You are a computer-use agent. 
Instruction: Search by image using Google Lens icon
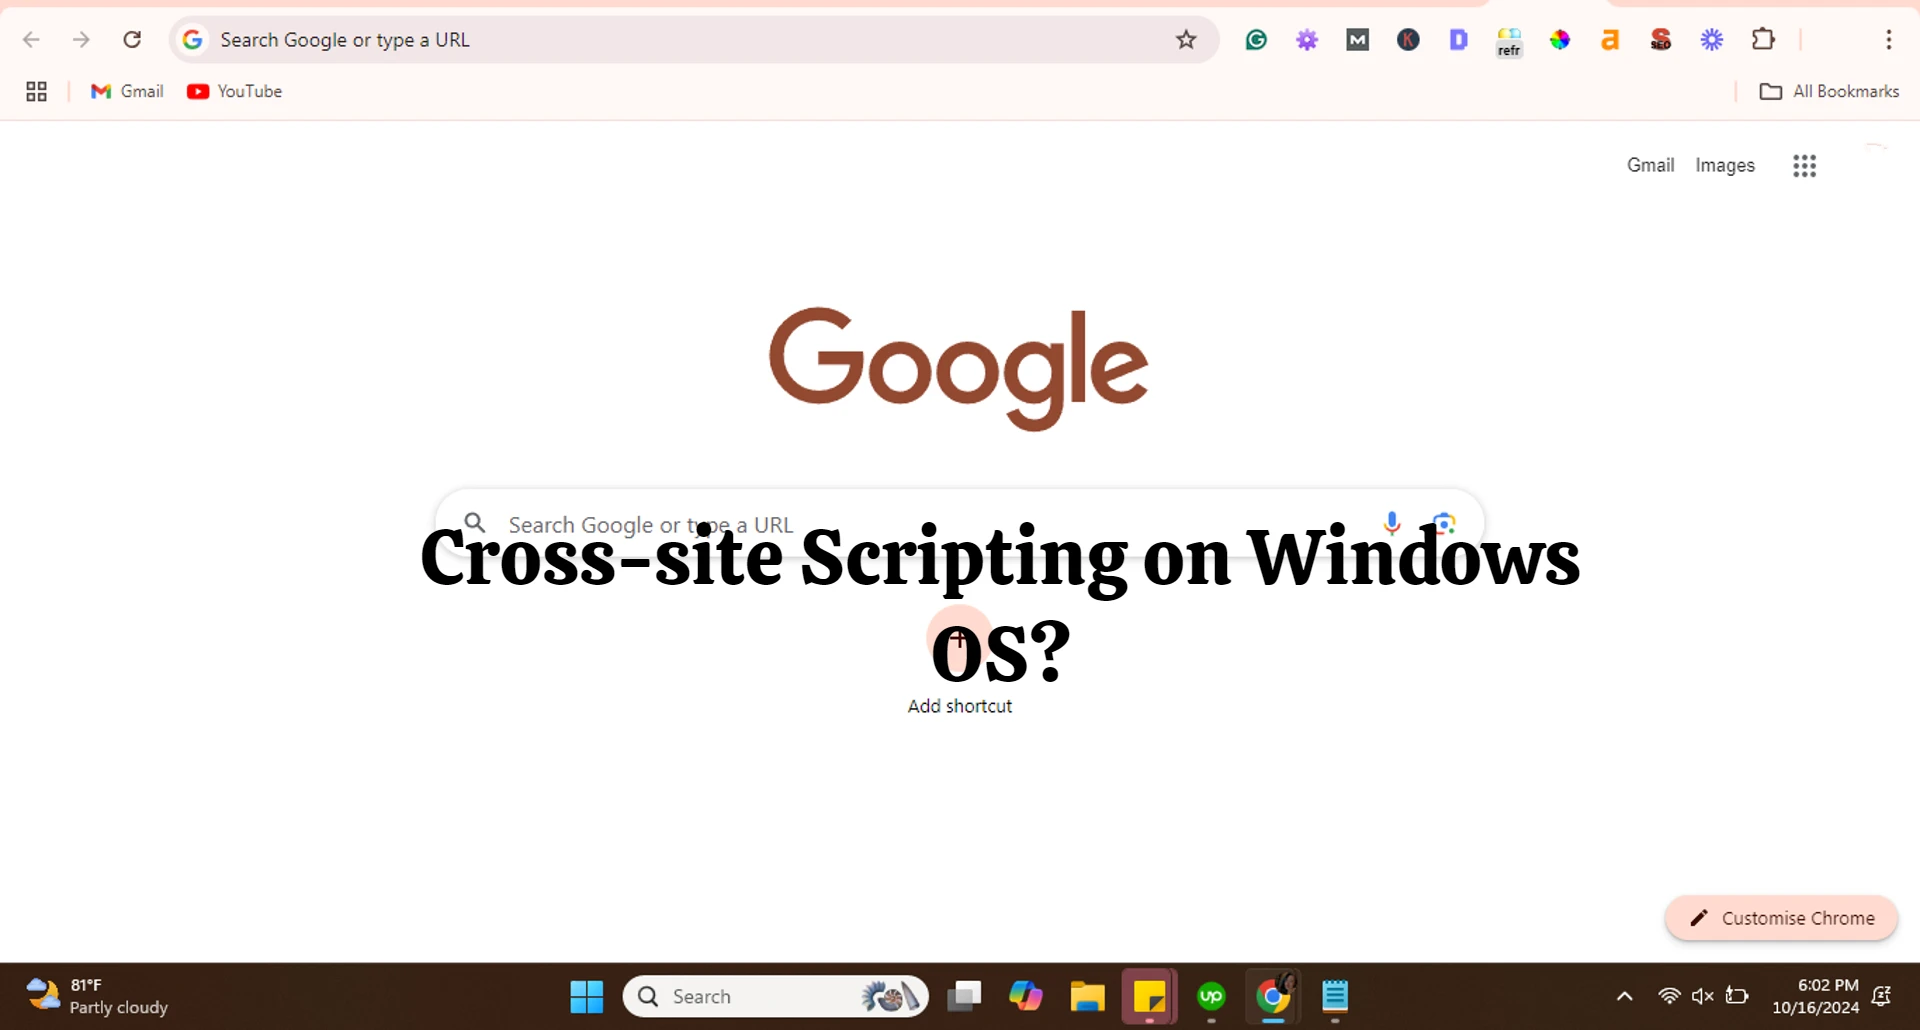(x=1443, y=523)
